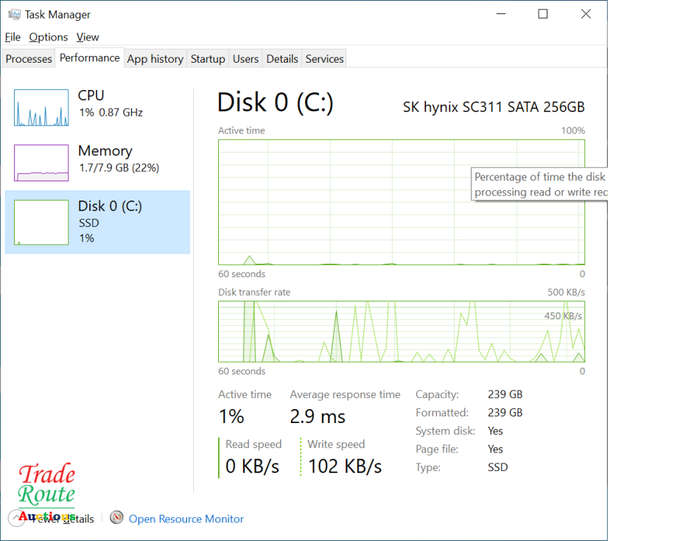Switch to the Processes tab
The height and width of the screenshot is (541, 700).
[x=29, y=58]
